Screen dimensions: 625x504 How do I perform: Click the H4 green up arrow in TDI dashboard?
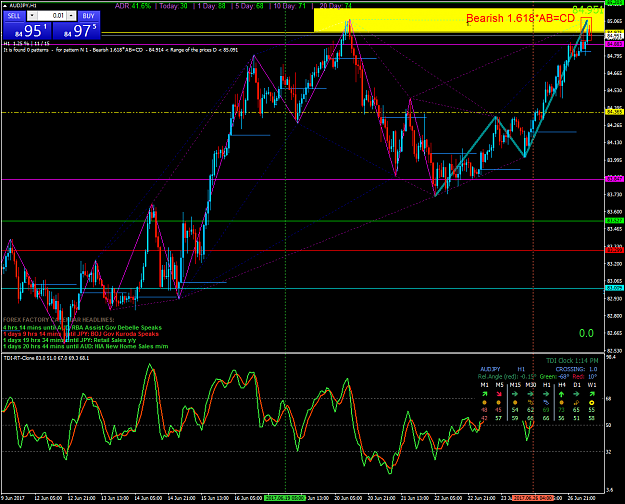pos(562,394)
